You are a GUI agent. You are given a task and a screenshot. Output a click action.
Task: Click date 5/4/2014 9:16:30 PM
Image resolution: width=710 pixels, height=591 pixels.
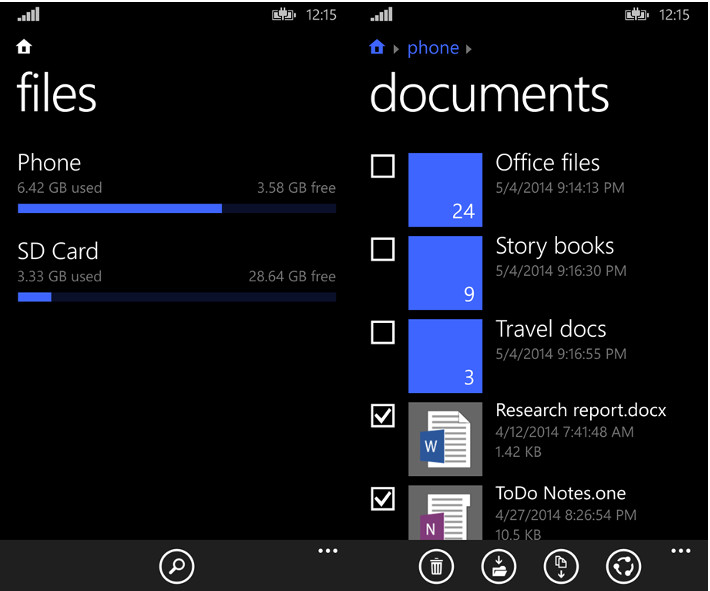[561, 271]
